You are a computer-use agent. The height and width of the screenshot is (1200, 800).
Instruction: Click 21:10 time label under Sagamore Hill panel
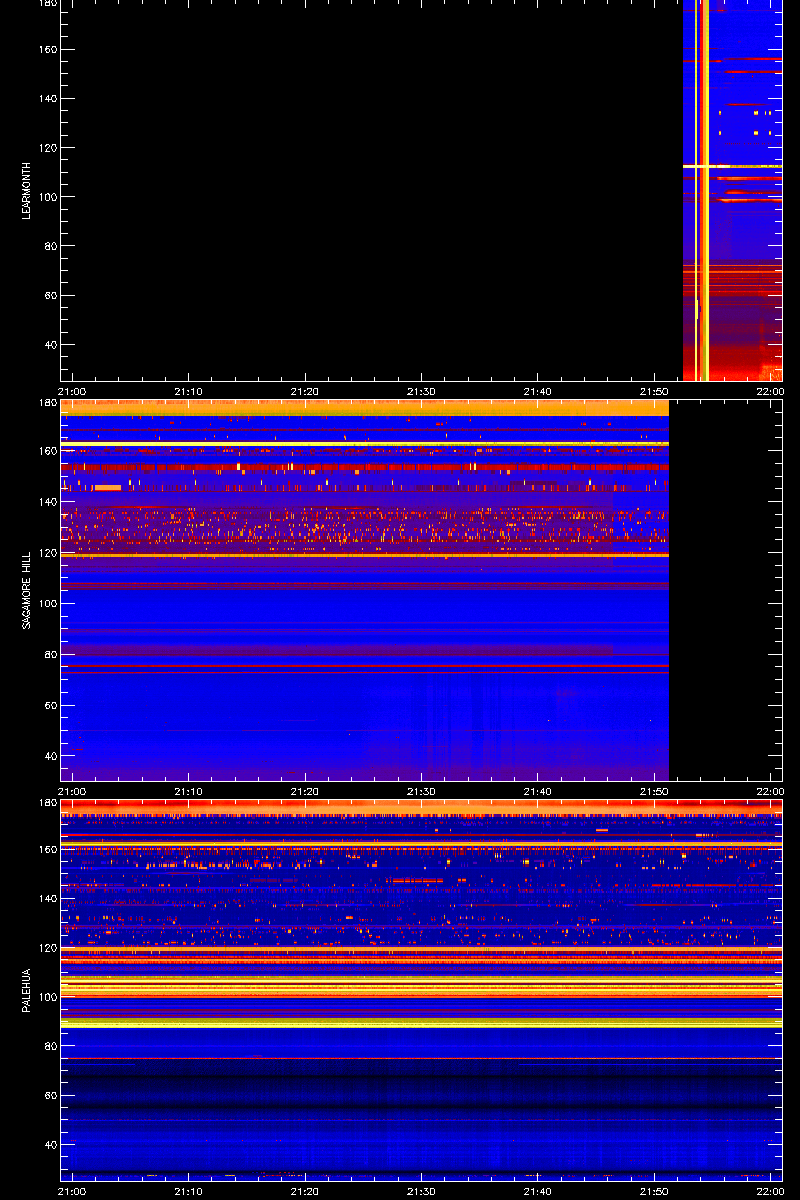pos(189,791)
